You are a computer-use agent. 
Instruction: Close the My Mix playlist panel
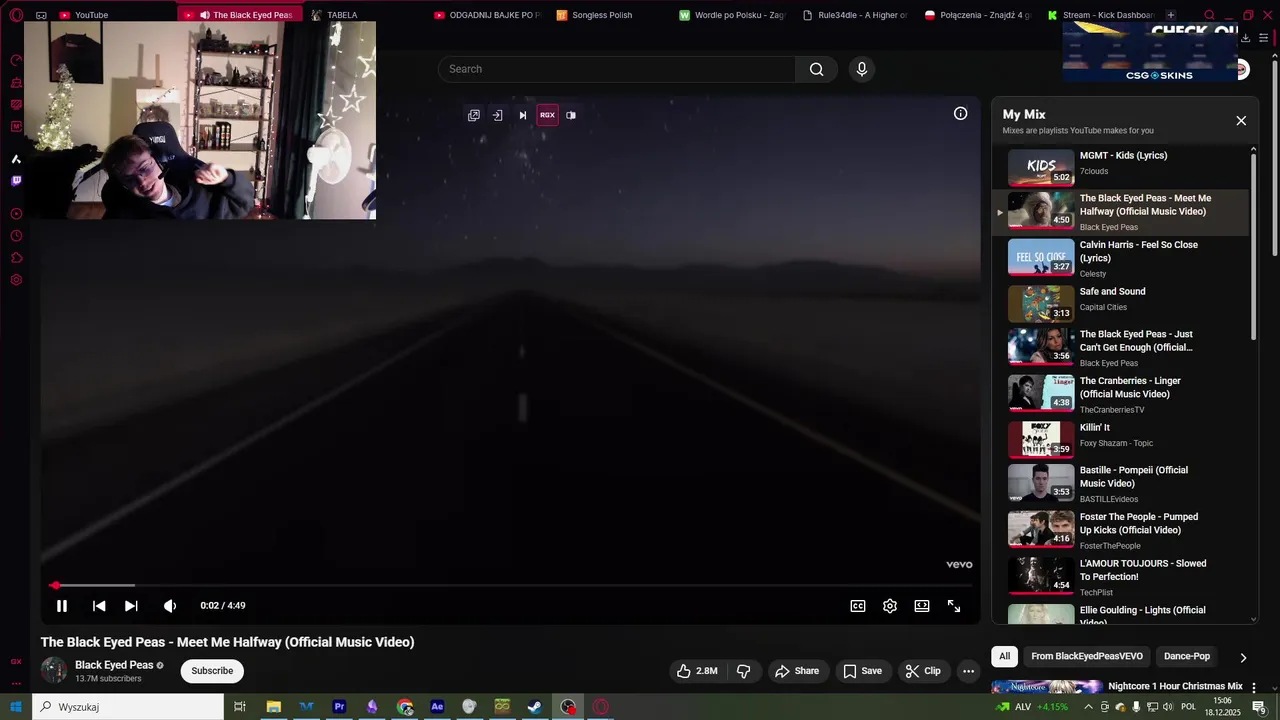point(1241,120)
